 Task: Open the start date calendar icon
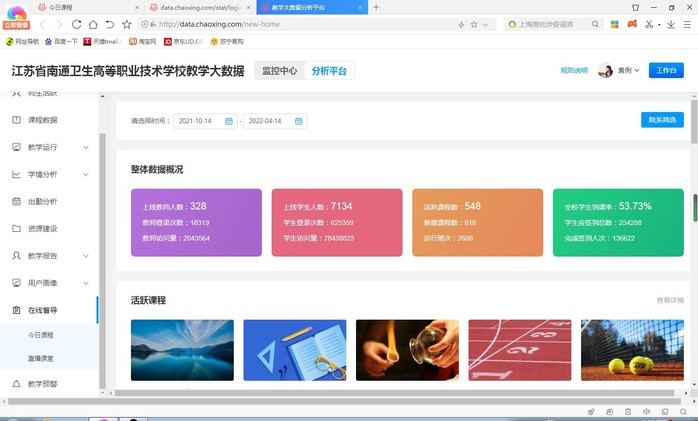coord(229,121)
